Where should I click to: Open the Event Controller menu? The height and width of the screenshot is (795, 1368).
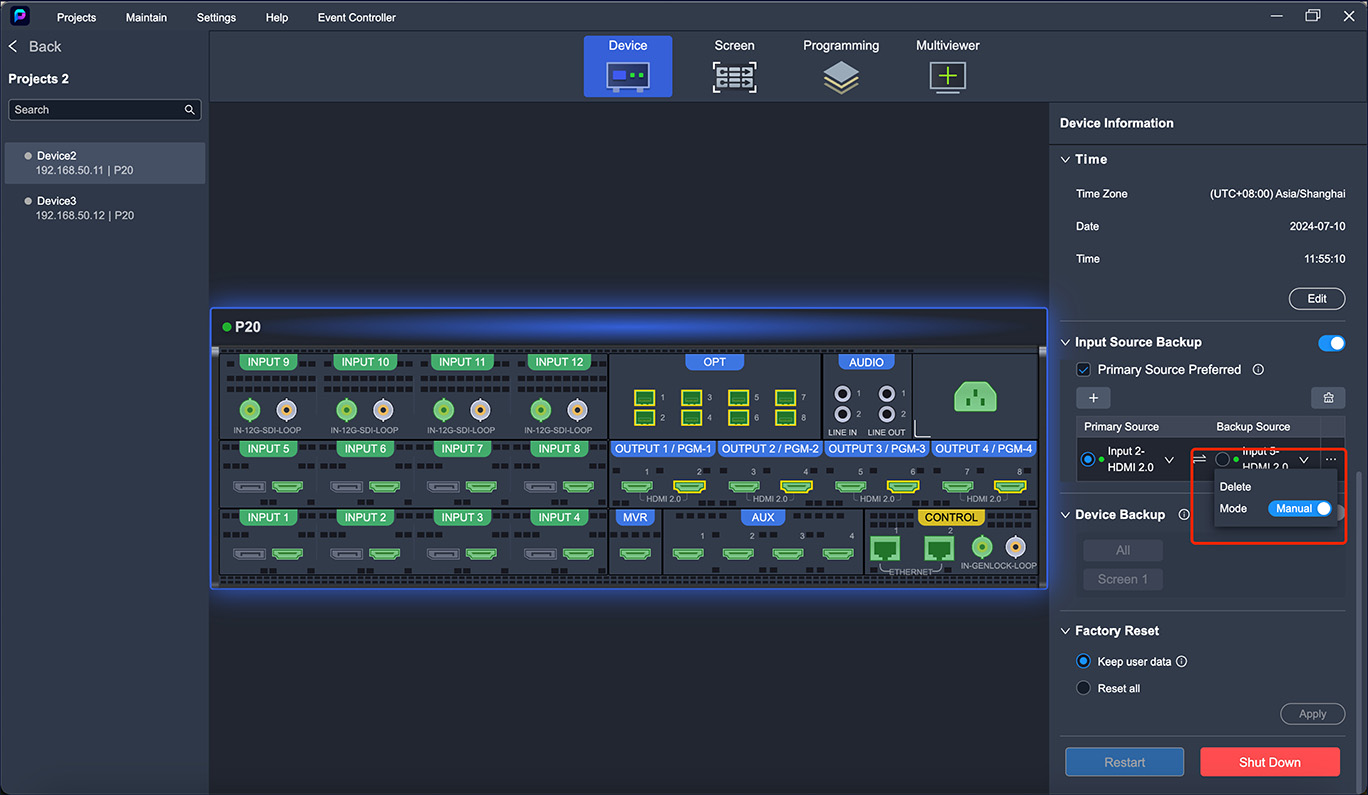coord(357,17)
